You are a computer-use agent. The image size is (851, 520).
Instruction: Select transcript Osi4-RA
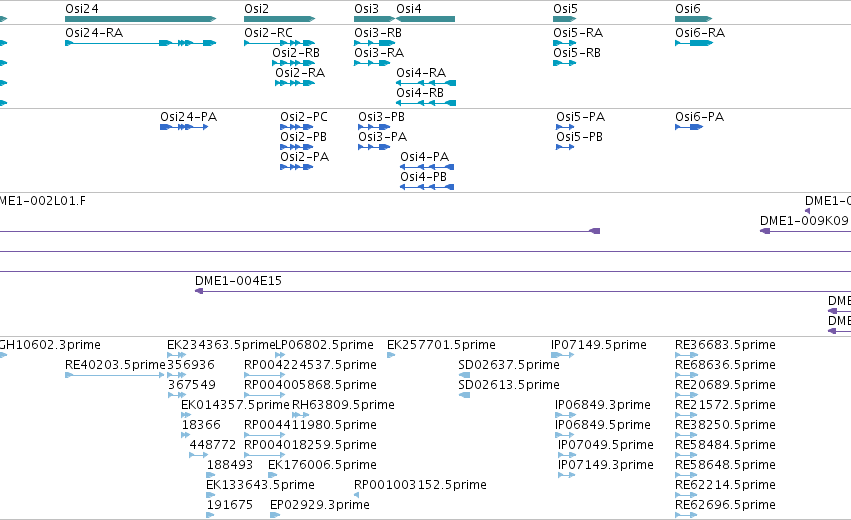(421, 73)
